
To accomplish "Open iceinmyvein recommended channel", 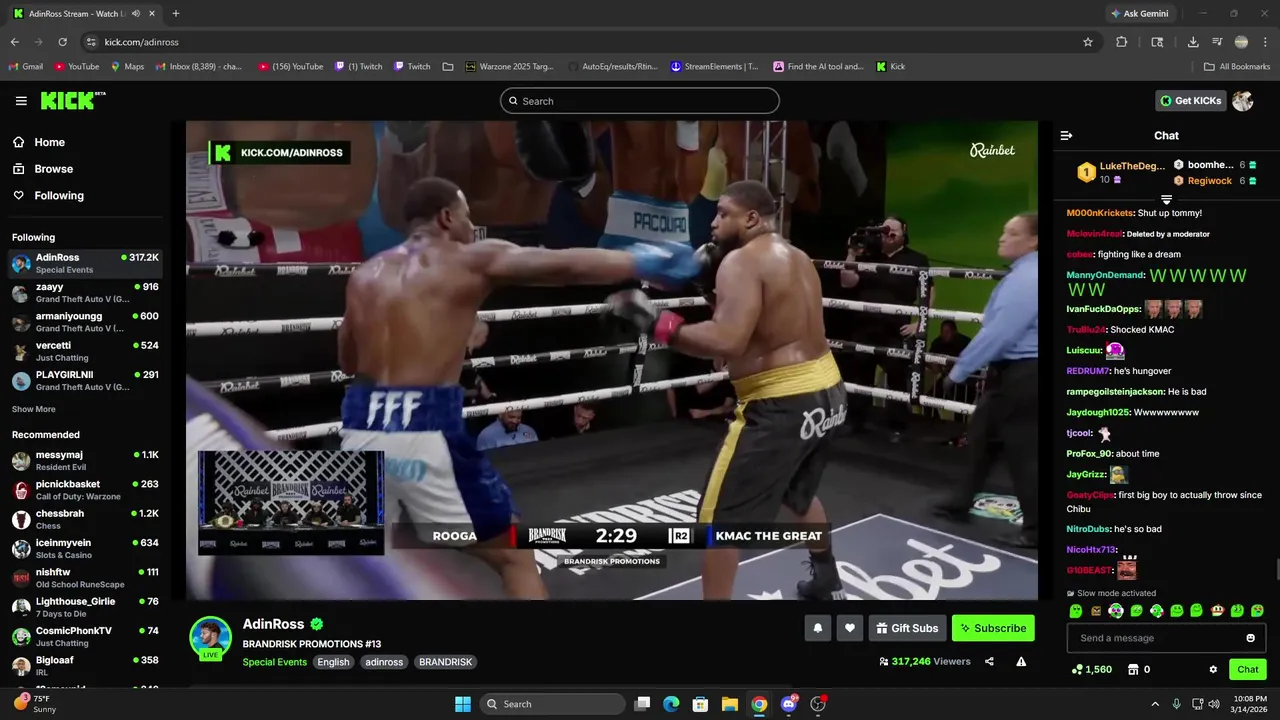I will point(85,549).
